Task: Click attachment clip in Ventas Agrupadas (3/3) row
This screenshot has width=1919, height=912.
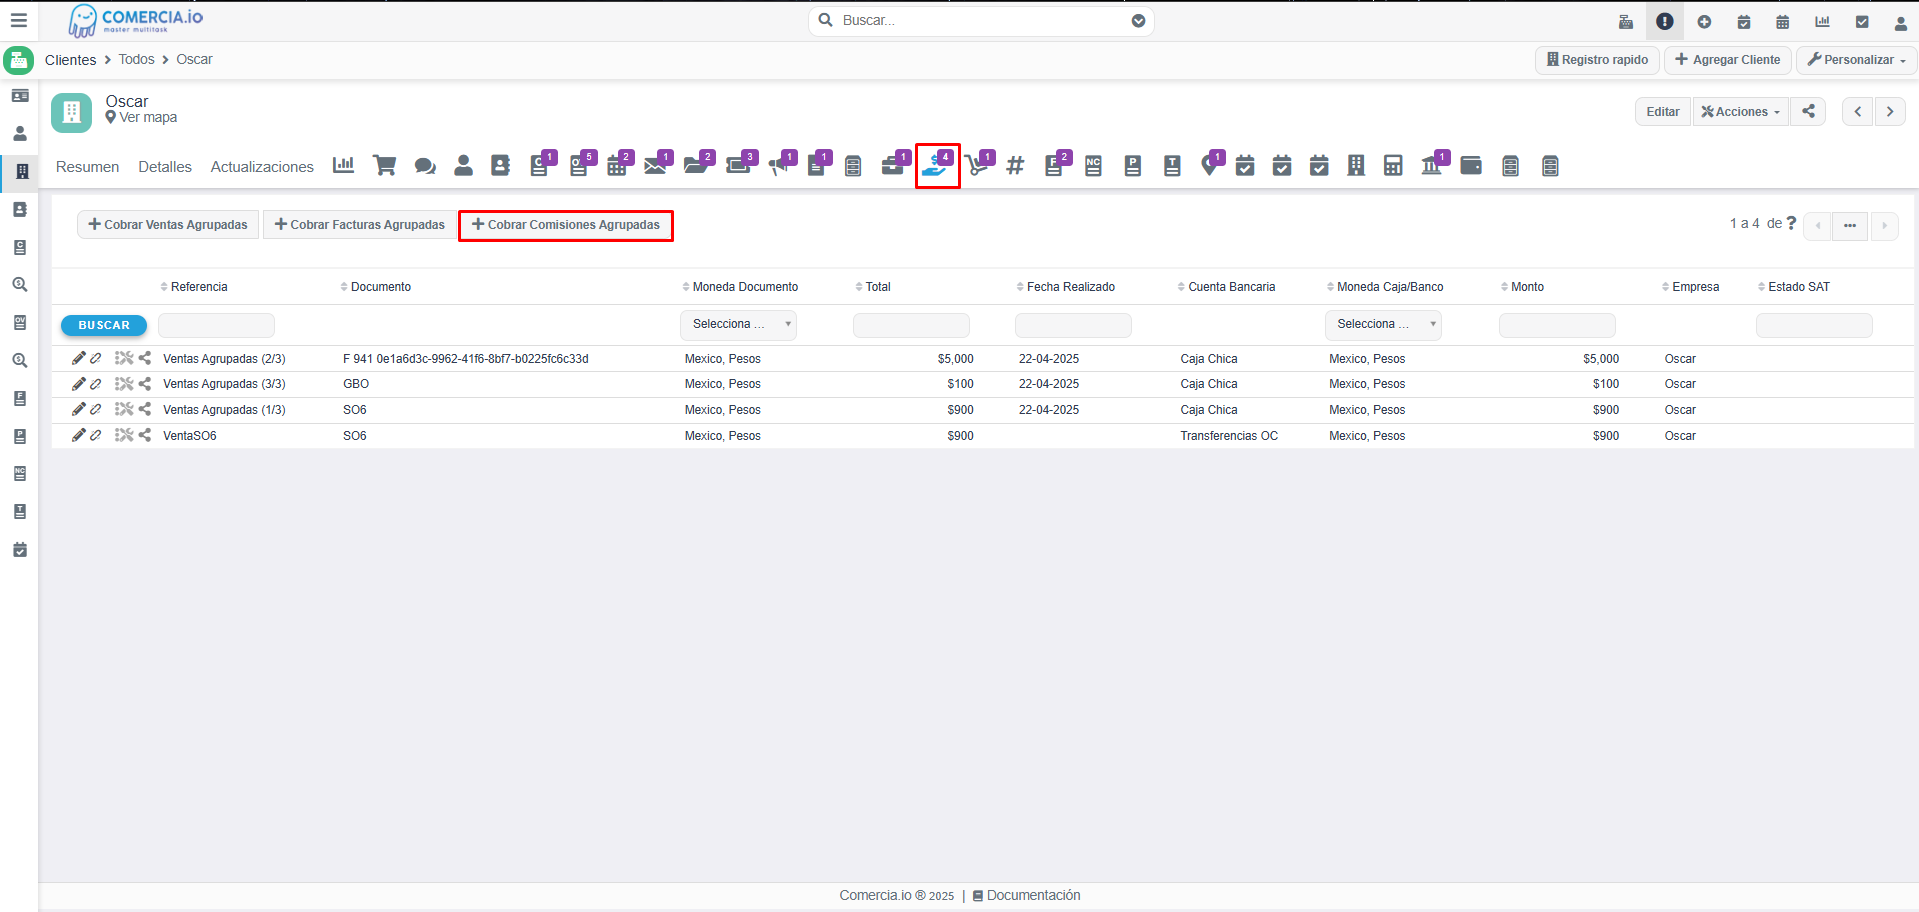Action: point(96,384)
